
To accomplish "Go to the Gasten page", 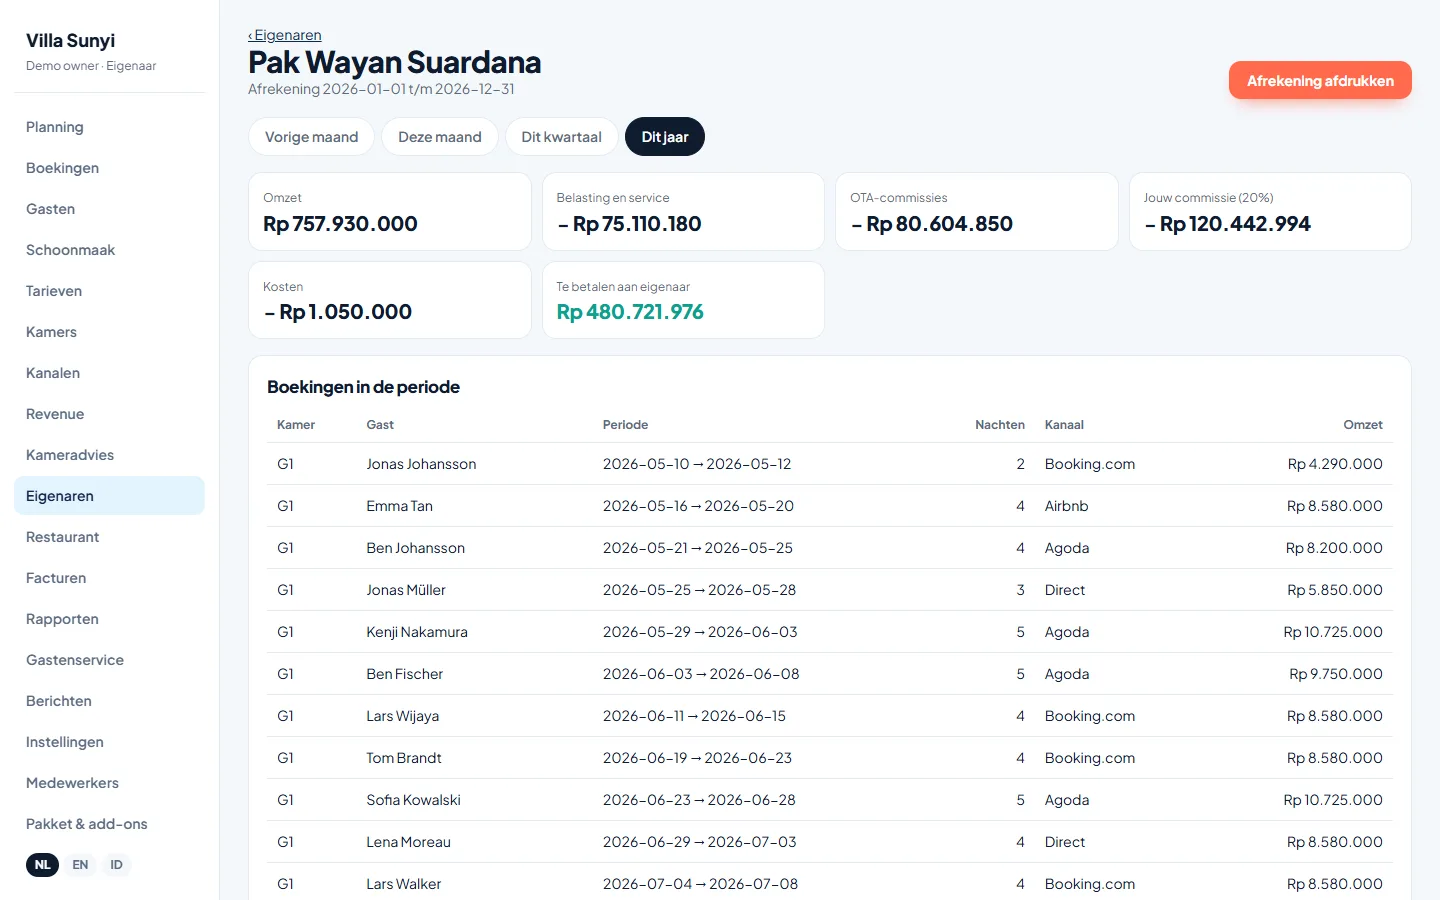I will (x=109, y=209).
